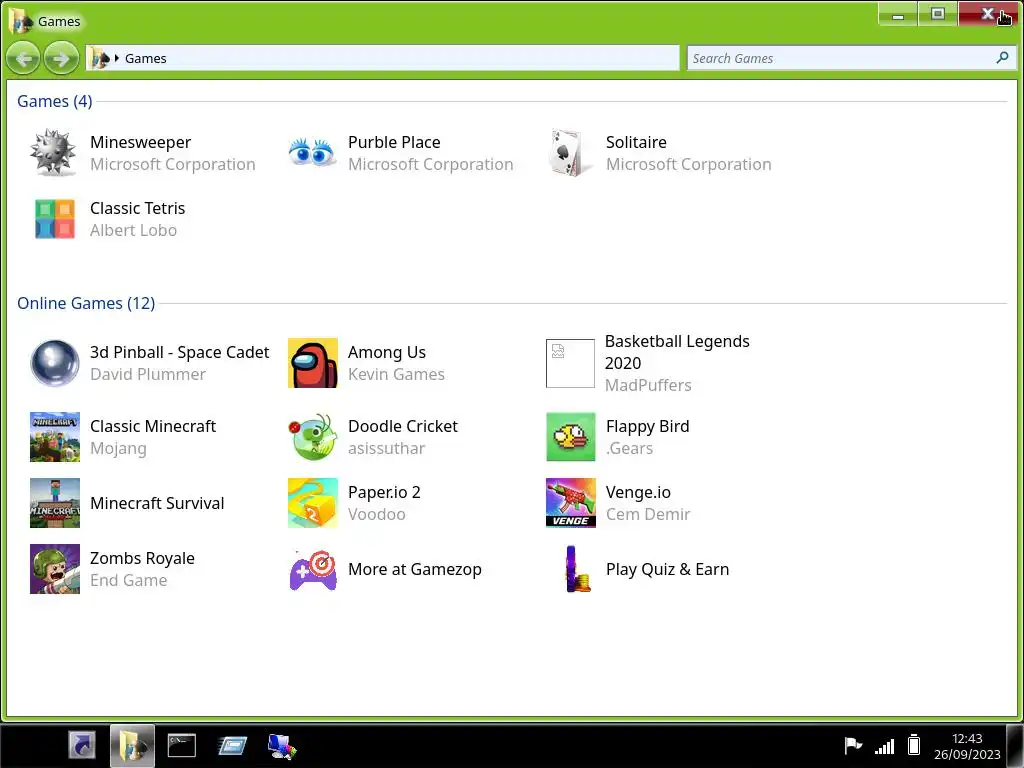This screenshot has height=768, width=1024.
Task: Select the Solitaire title text
Action: tap(636, 142)
